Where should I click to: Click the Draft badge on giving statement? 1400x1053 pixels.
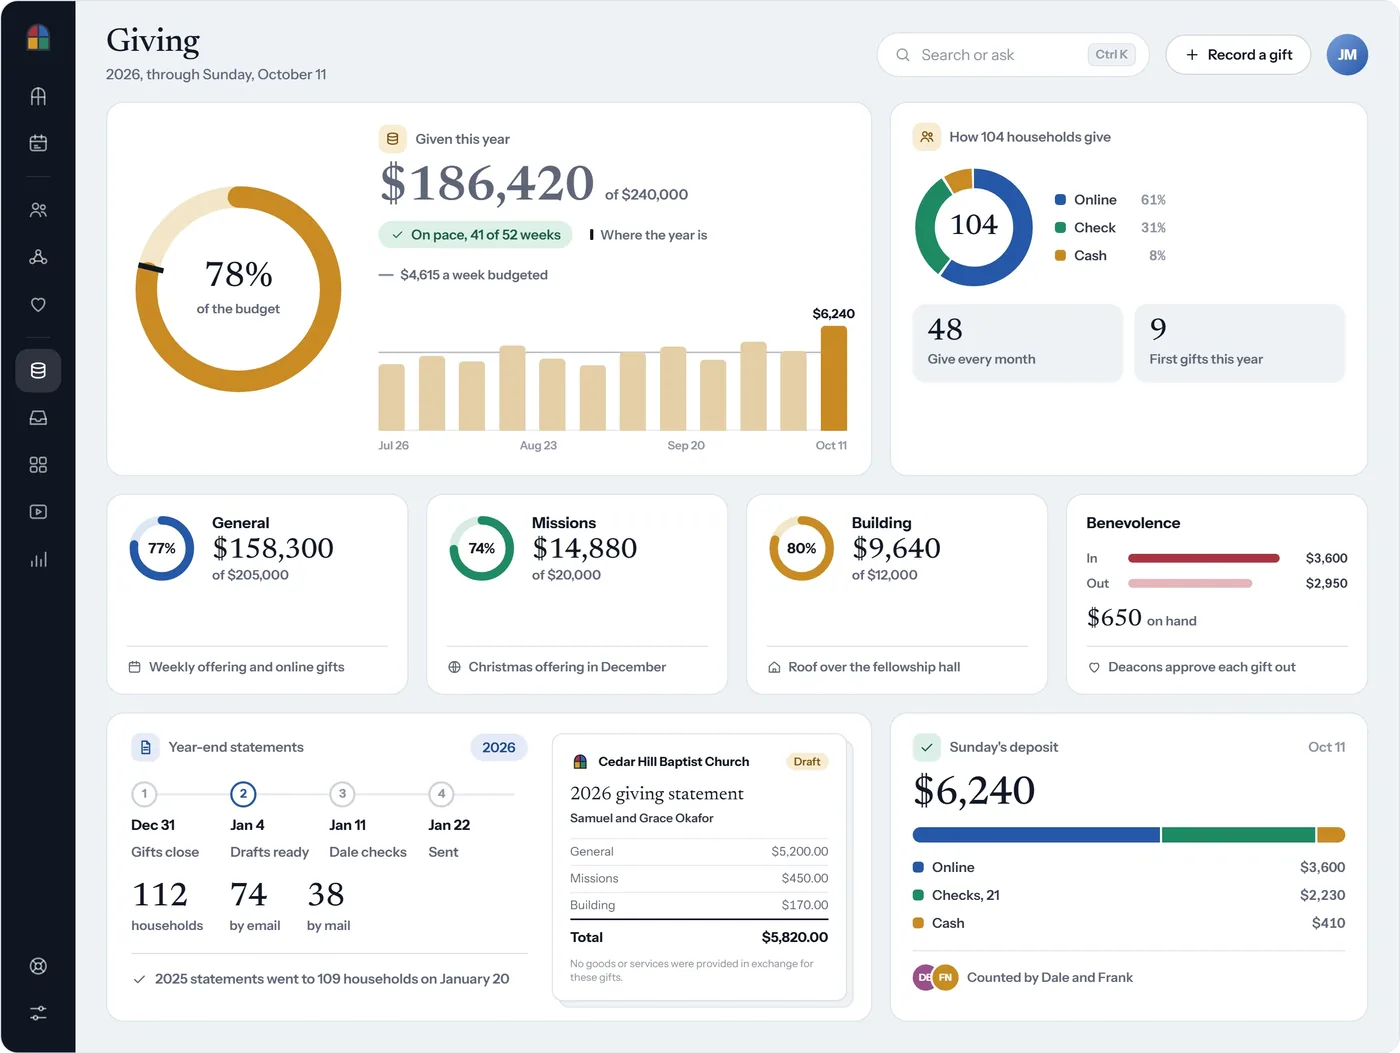[807, 762]
